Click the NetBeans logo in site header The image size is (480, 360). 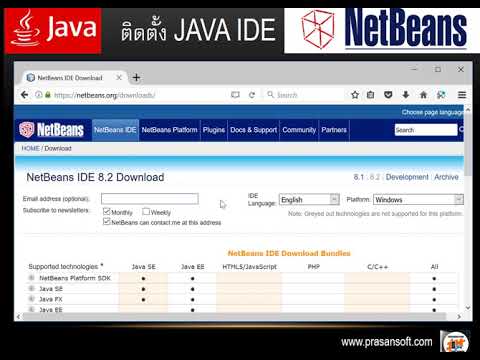(x=51, y=130)
